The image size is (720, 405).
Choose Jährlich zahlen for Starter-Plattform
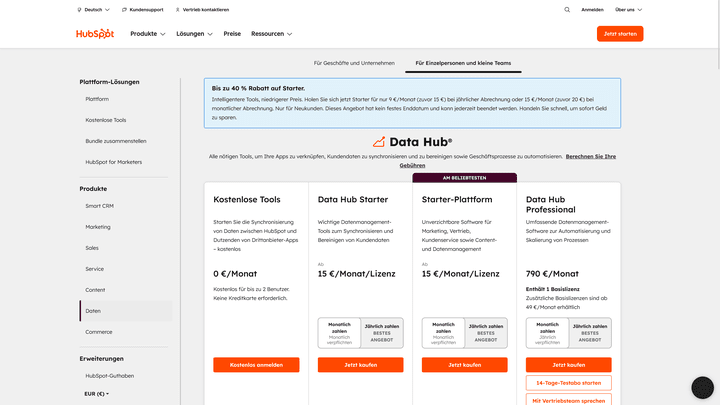(486, 333)
